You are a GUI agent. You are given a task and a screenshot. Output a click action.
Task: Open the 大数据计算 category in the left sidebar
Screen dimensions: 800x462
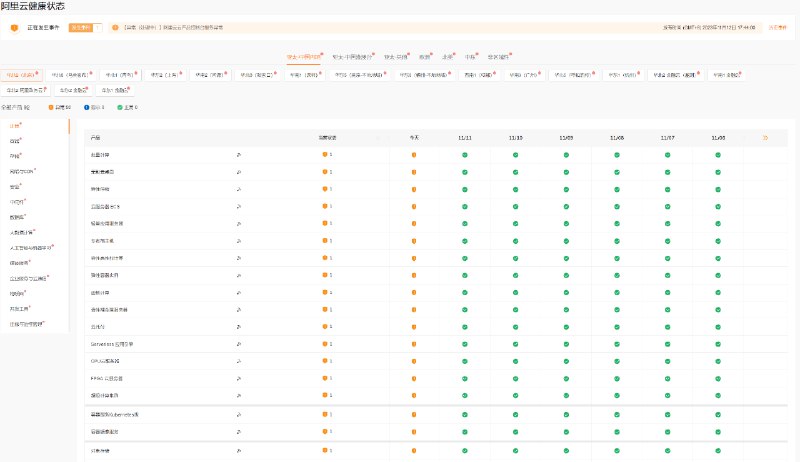pos(22,233)
